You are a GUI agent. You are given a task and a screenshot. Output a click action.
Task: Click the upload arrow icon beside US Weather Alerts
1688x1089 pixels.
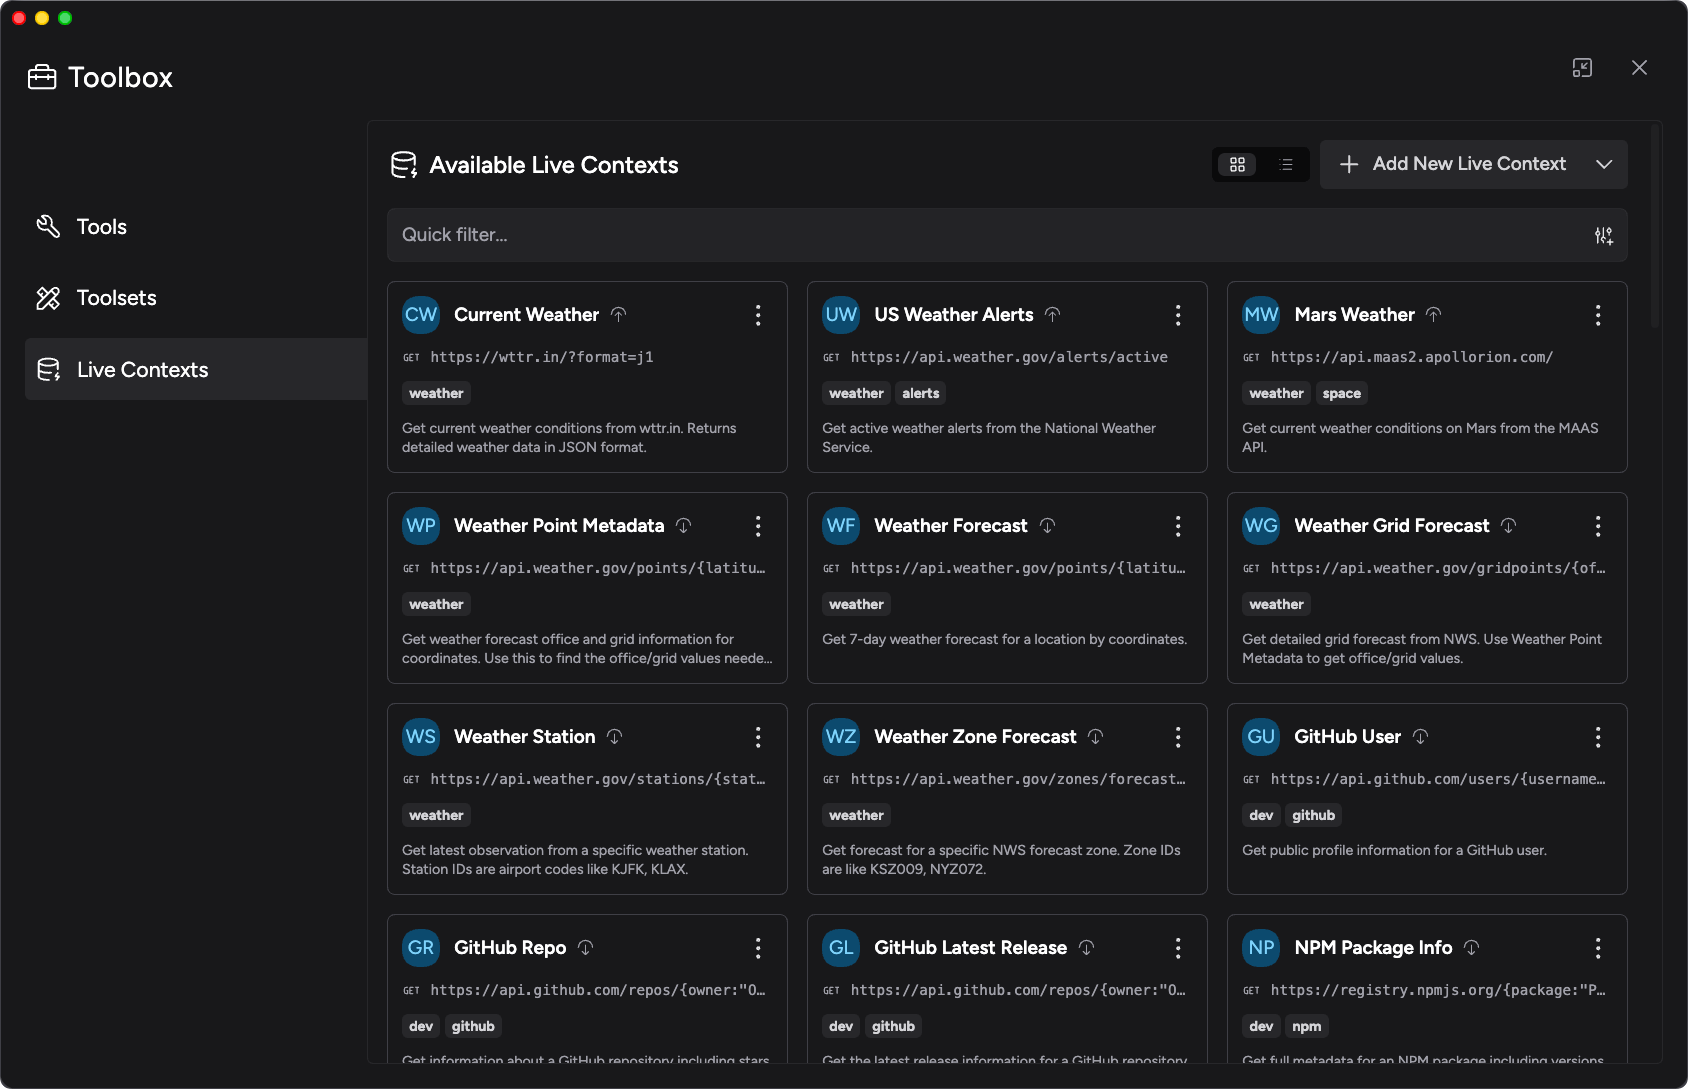pyautogui.click(x=1052, y=314)
